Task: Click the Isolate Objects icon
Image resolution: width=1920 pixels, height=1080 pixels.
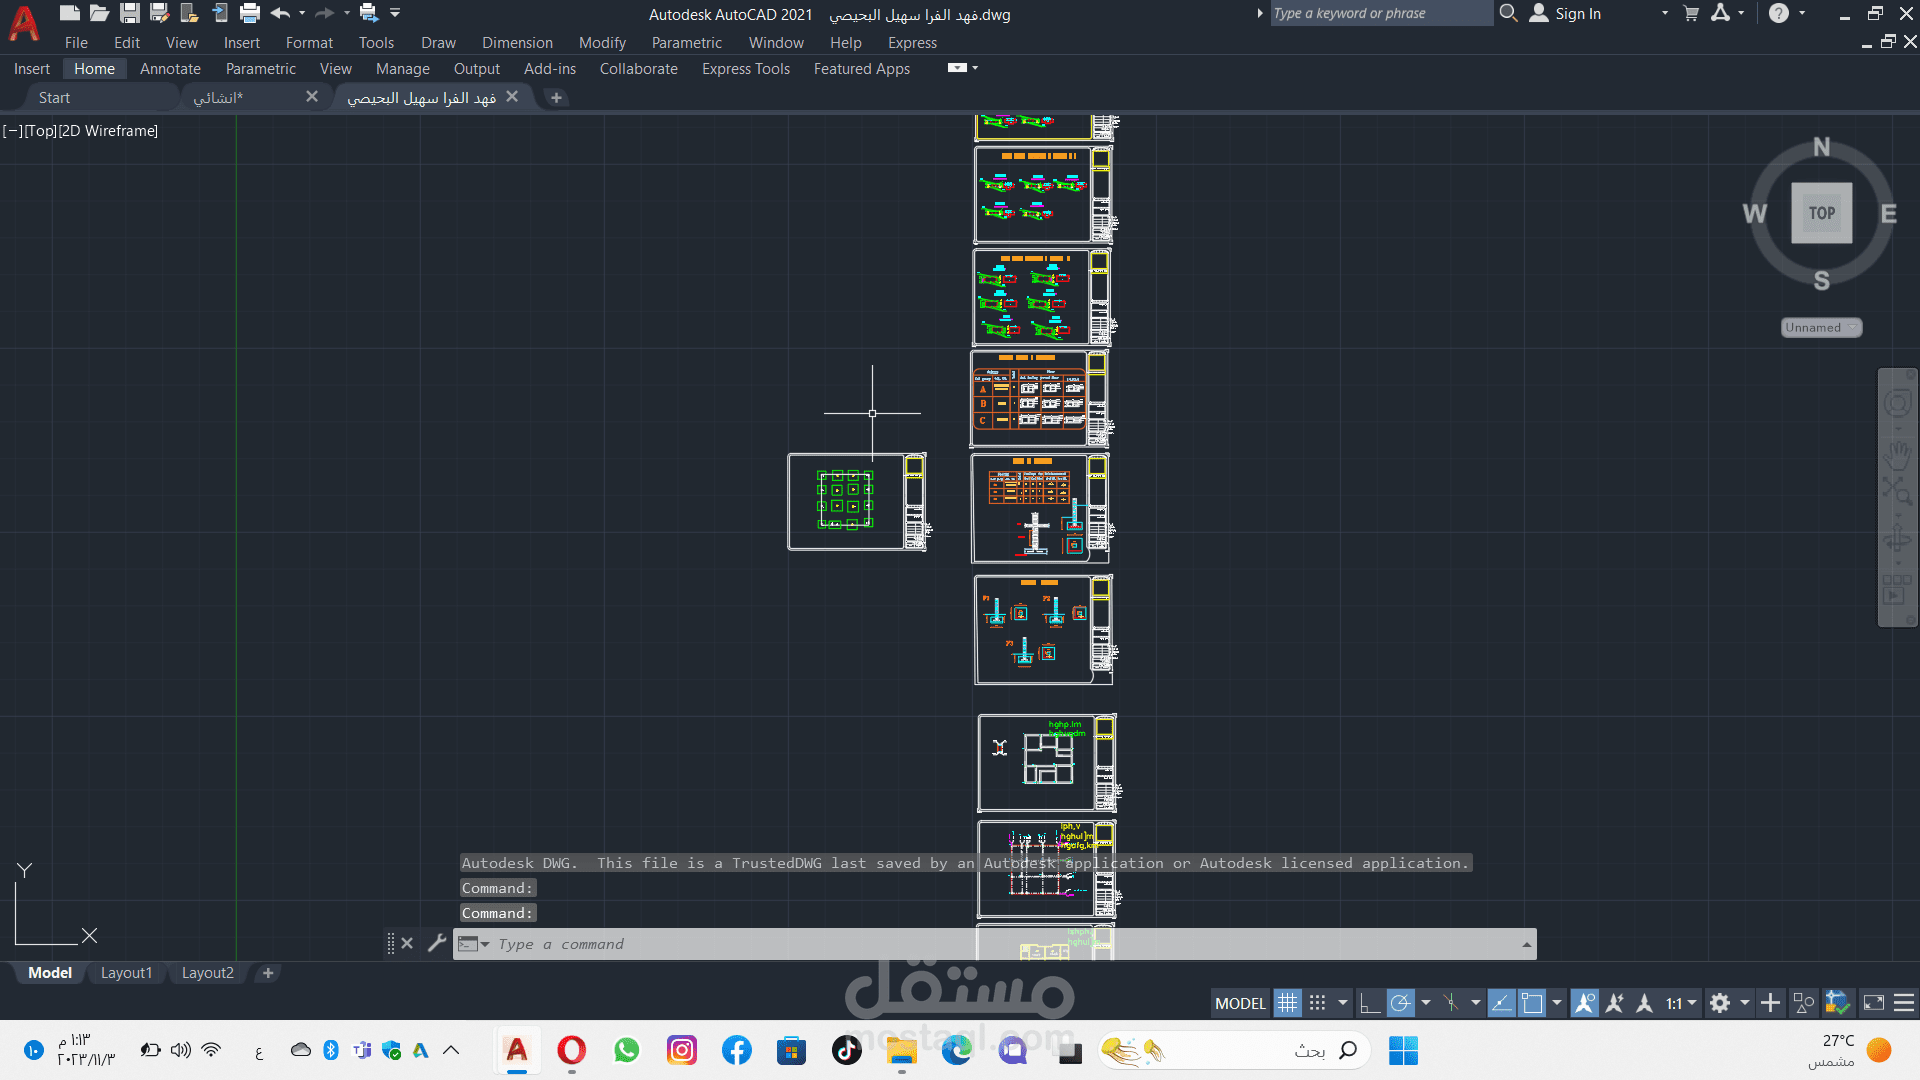Action: pos(1804,1003)
